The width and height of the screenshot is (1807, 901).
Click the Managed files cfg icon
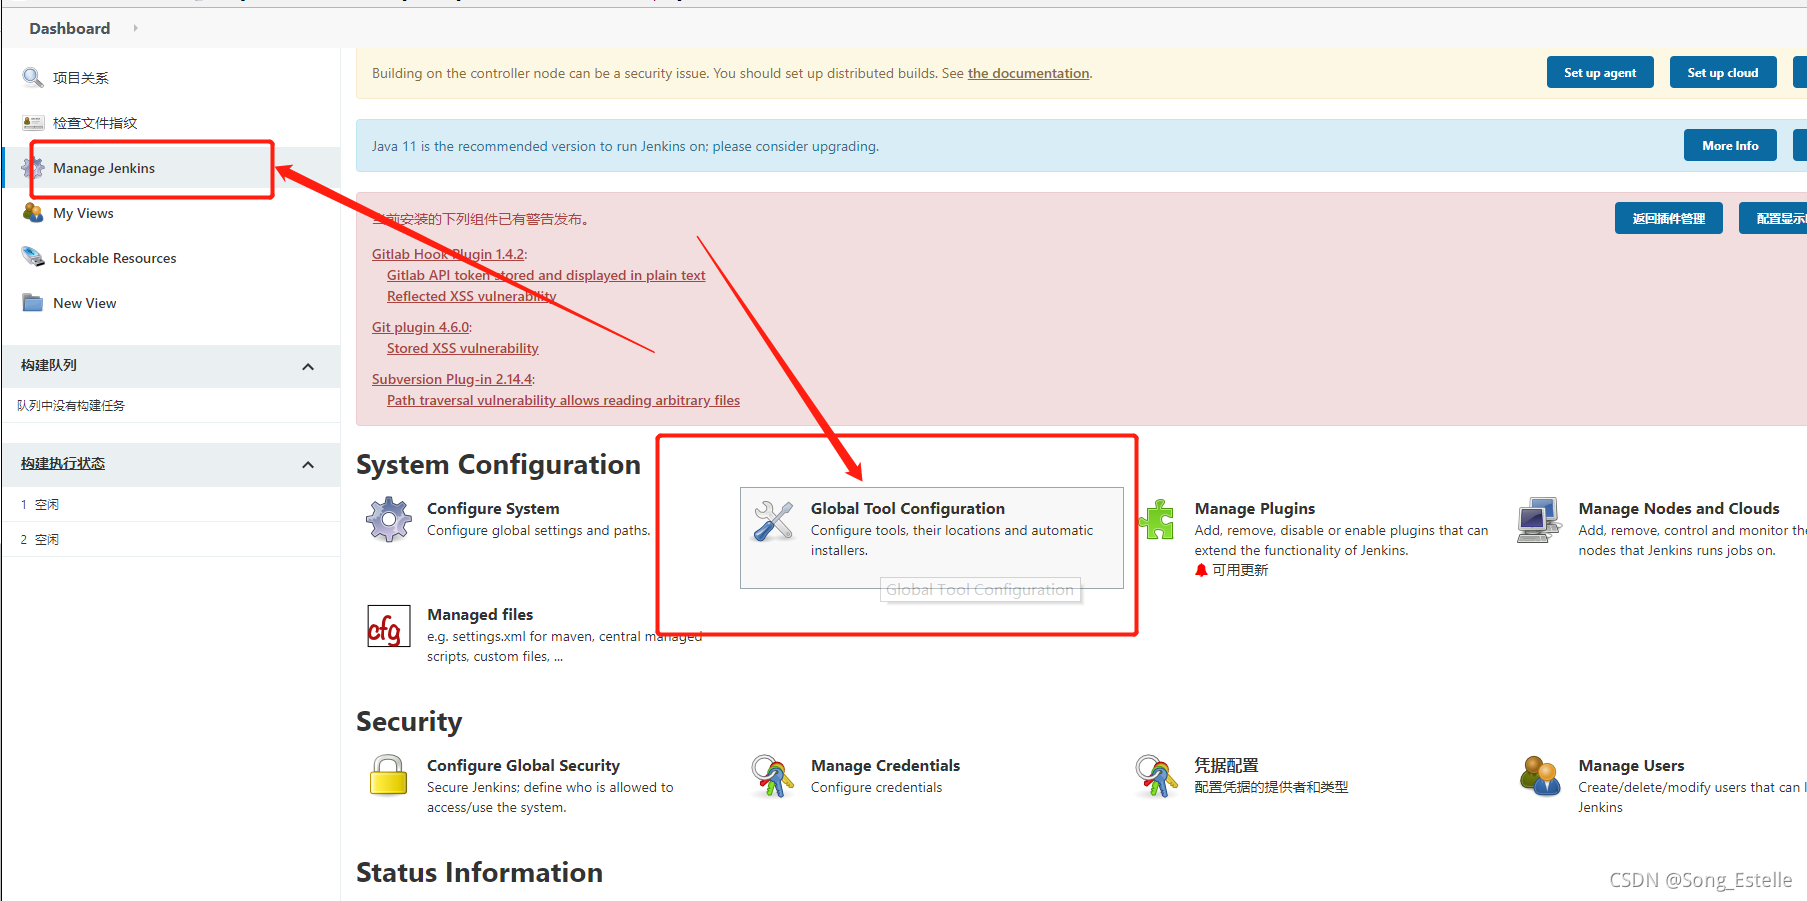(389, 626)
